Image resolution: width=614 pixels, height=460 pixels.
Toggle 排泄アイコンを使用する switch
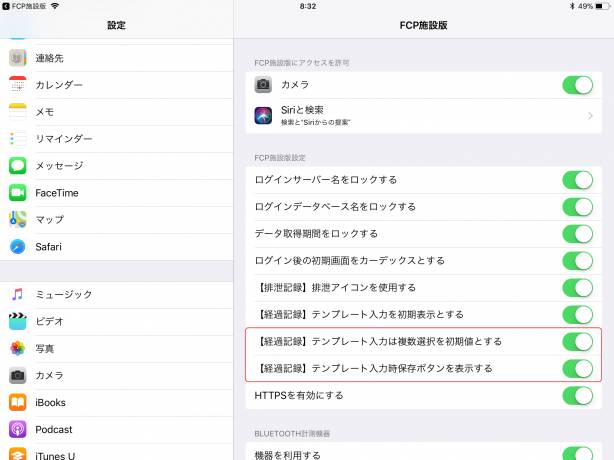(577, 287)
